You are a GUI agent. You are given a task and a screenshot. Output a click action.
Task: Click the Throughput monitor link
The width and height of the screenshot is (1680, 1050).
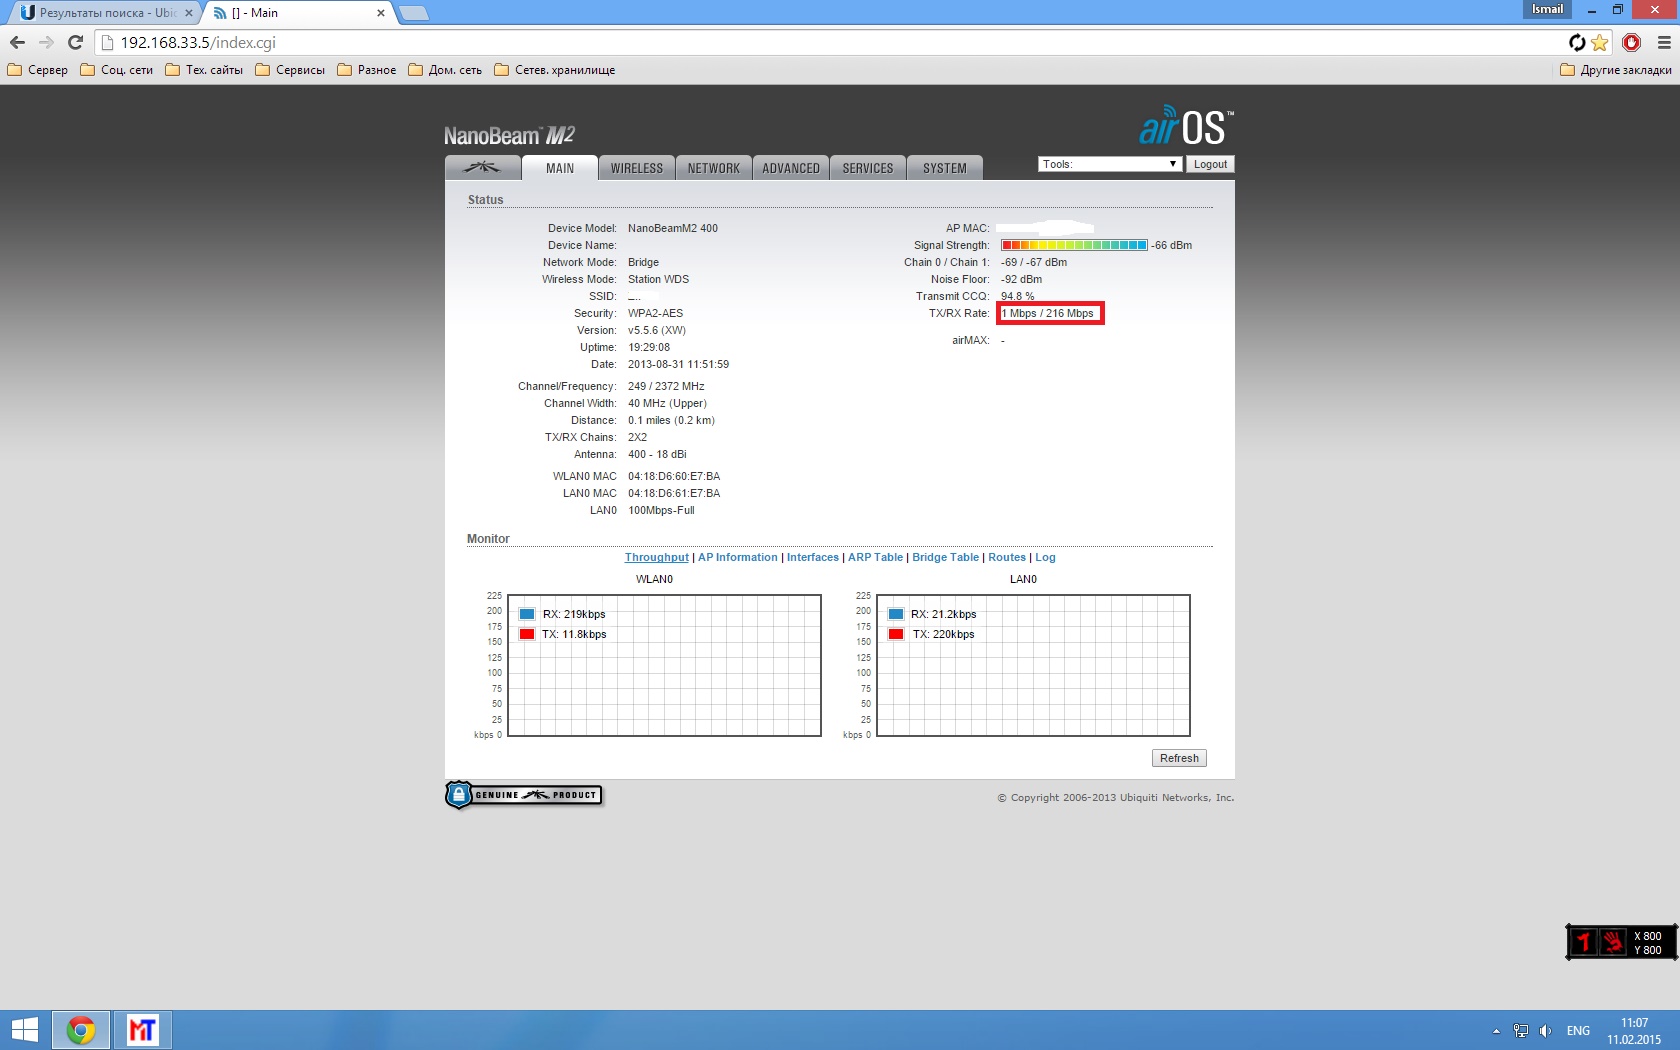tap(657, 557)
